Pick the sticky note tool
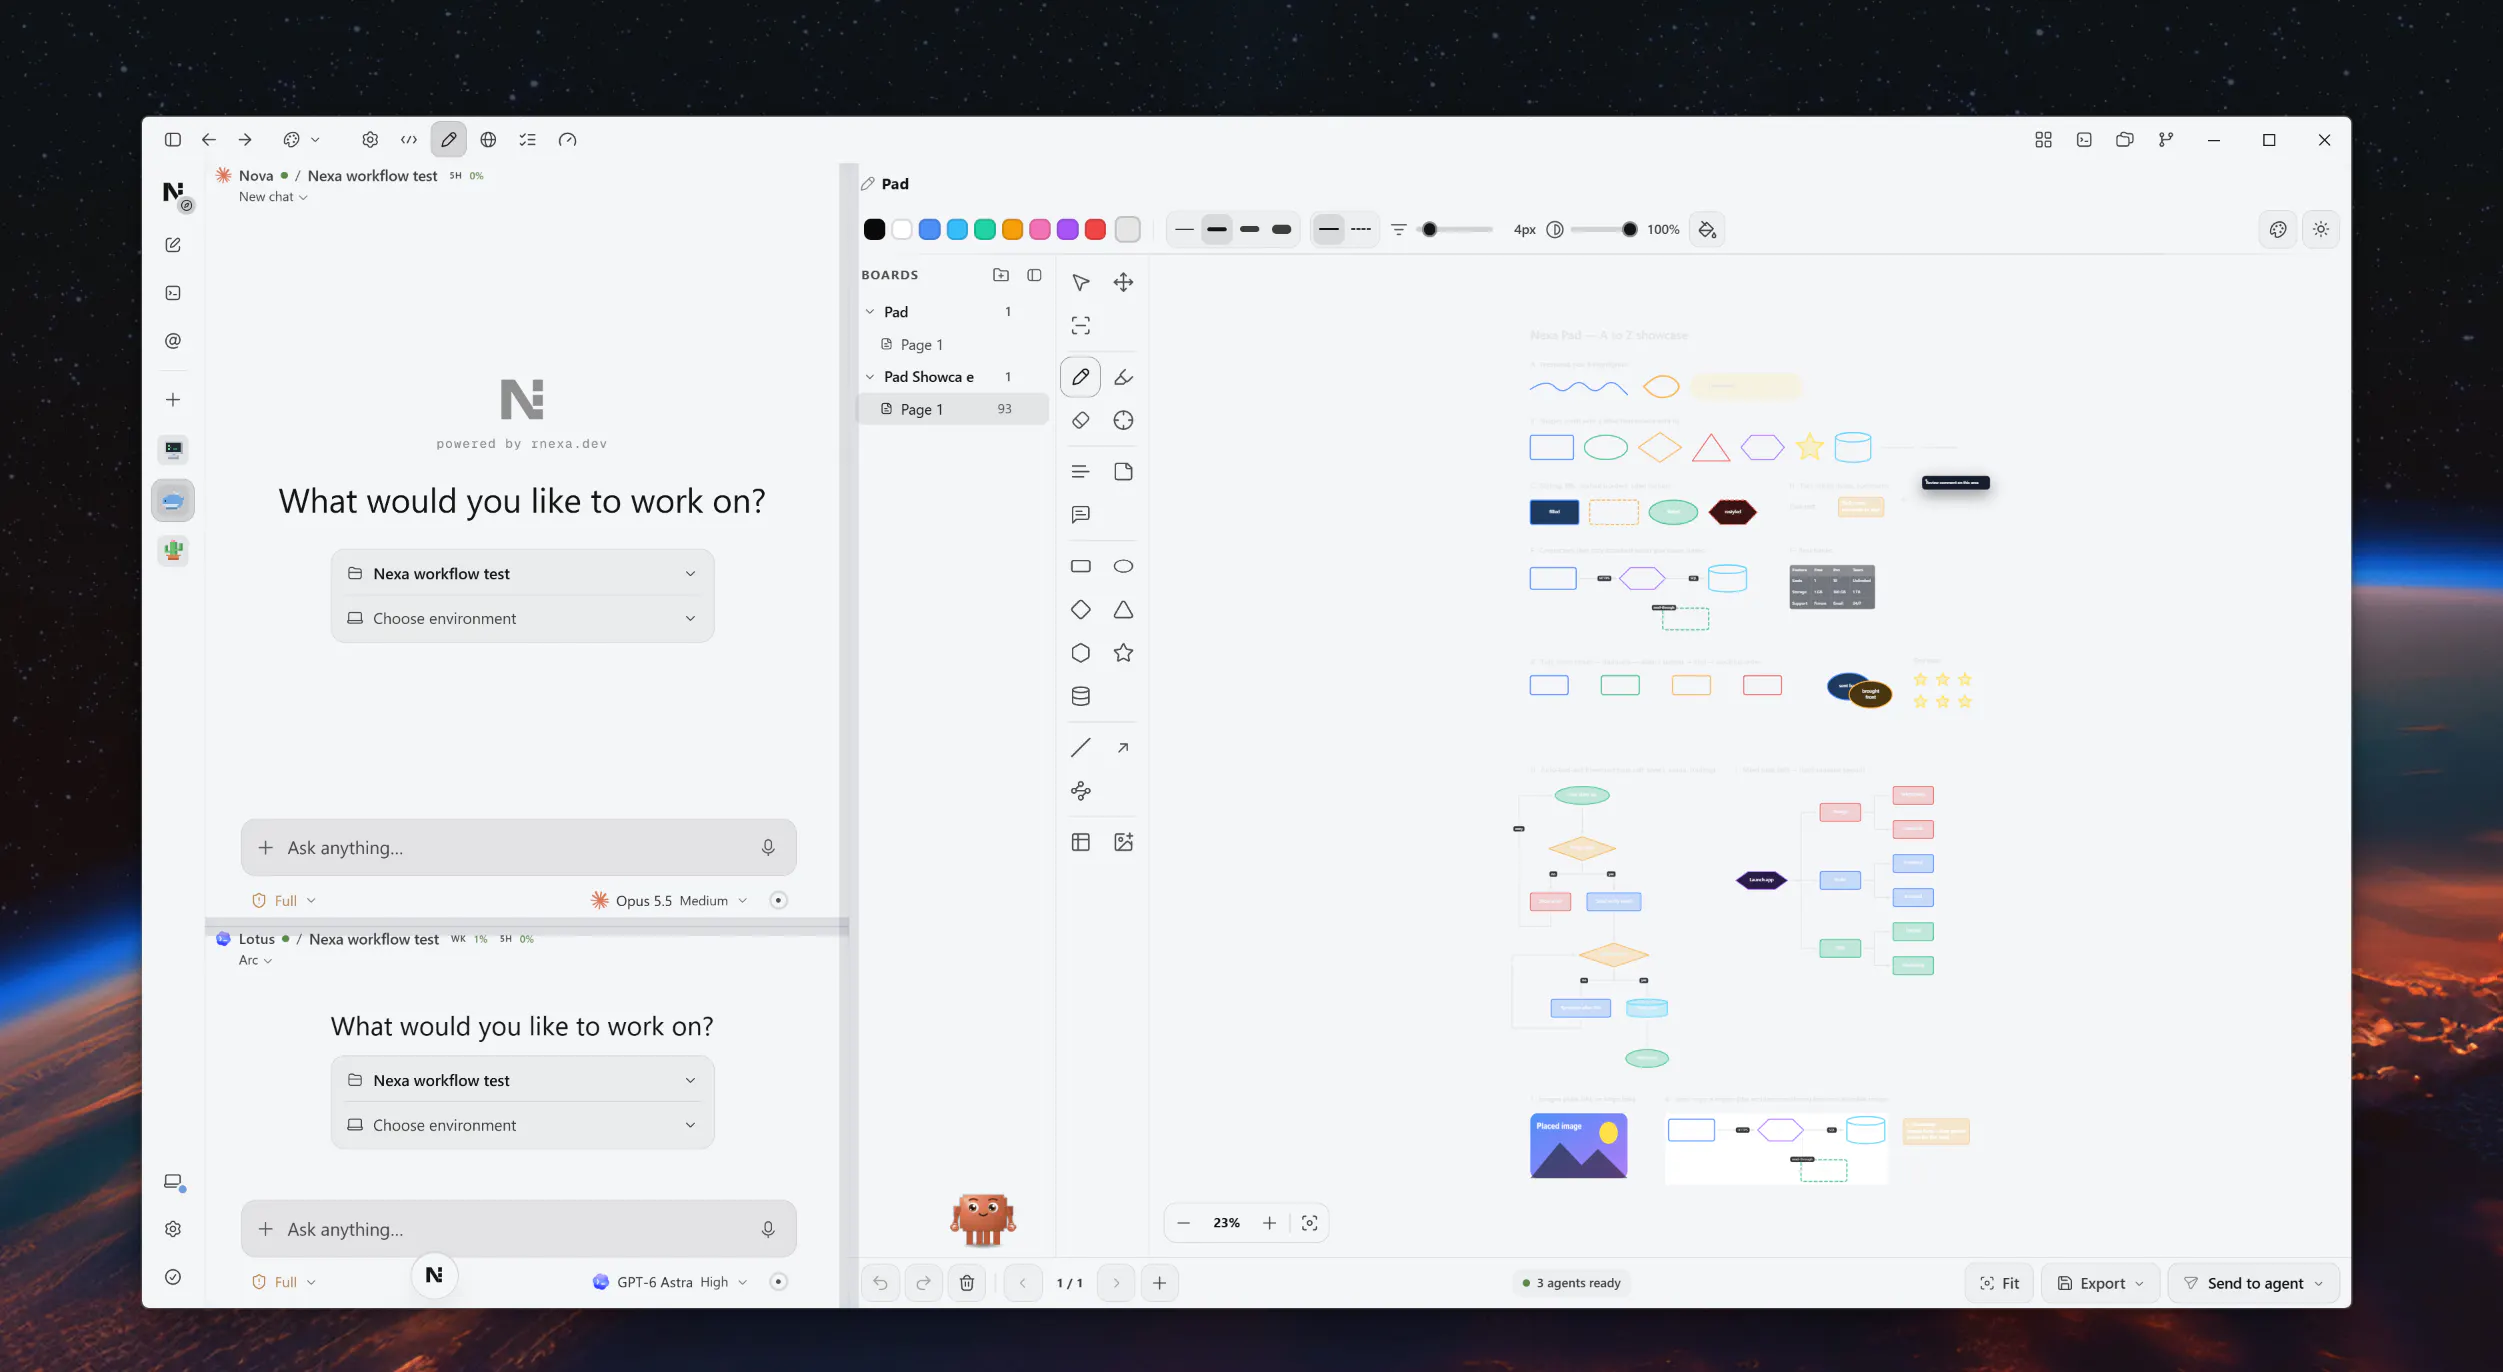Screen dimensions: 2503x1372 pyautogui.click(x=1123, y=472)
